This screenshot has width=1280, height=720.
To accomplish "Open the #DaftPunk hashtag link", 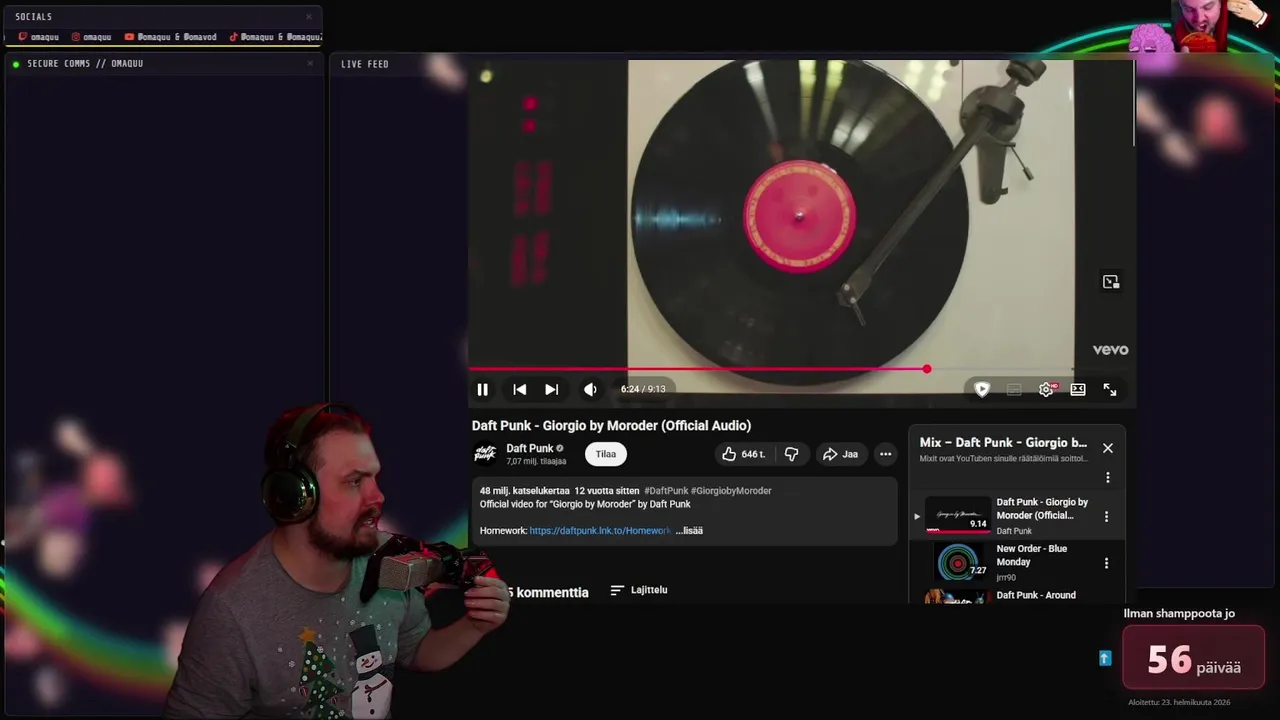I will pos(666,491).
